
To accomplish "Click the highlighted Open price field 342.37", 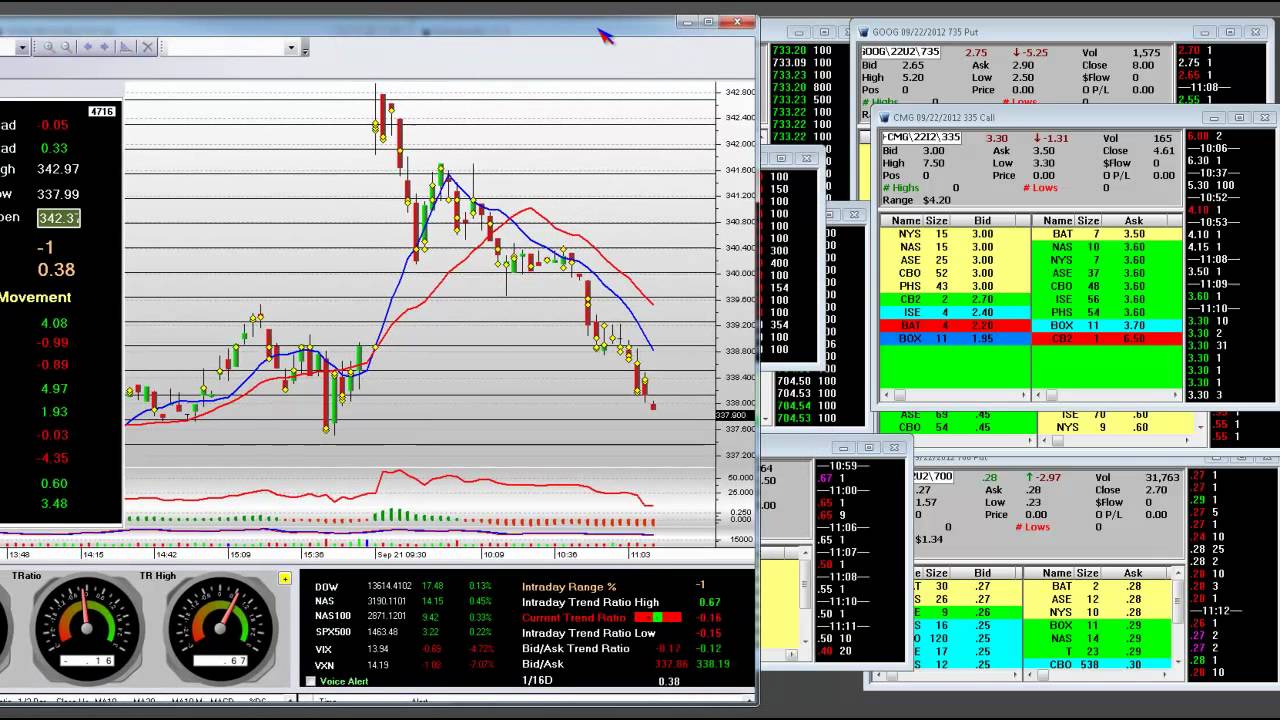I will point(59,218).
